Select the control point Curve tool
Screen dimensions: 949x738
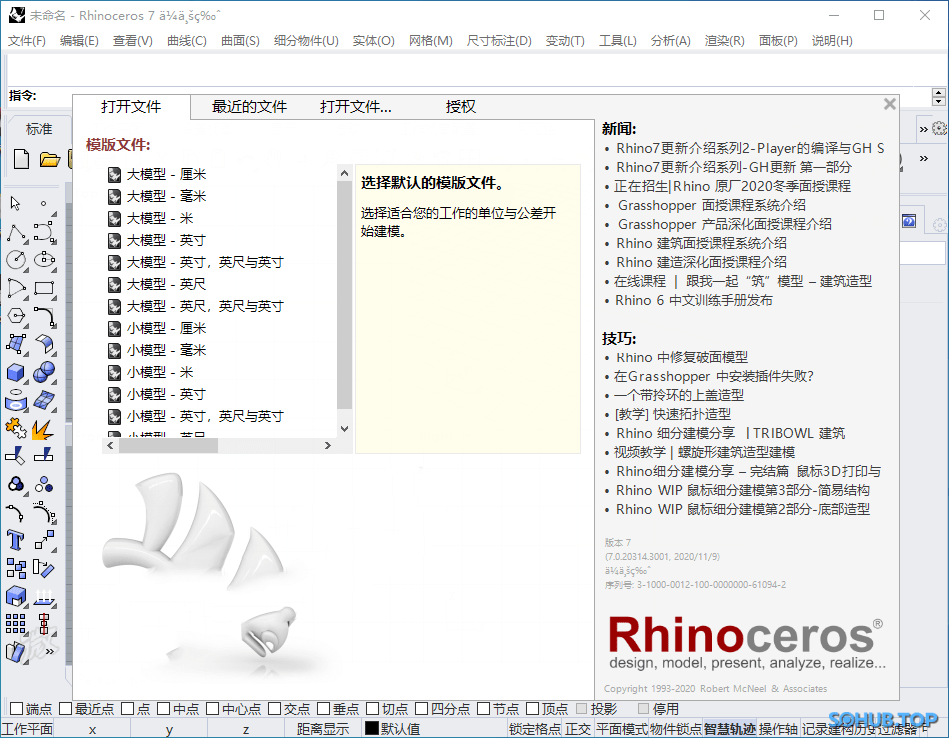(44, 232)
